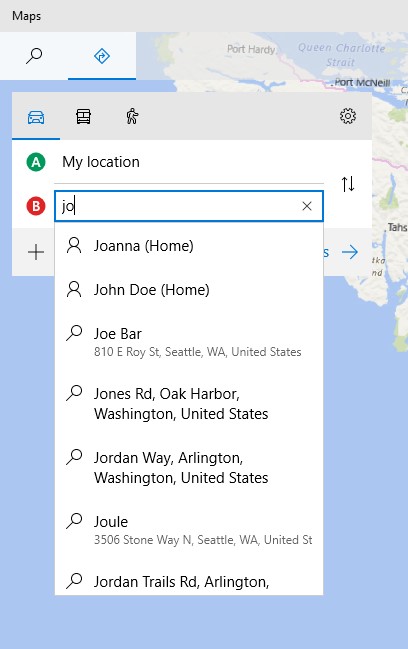Select Jones Rd, Oak Harbor suggestion
The width and height of the screenshot is (408, 649).
[189, 404]
